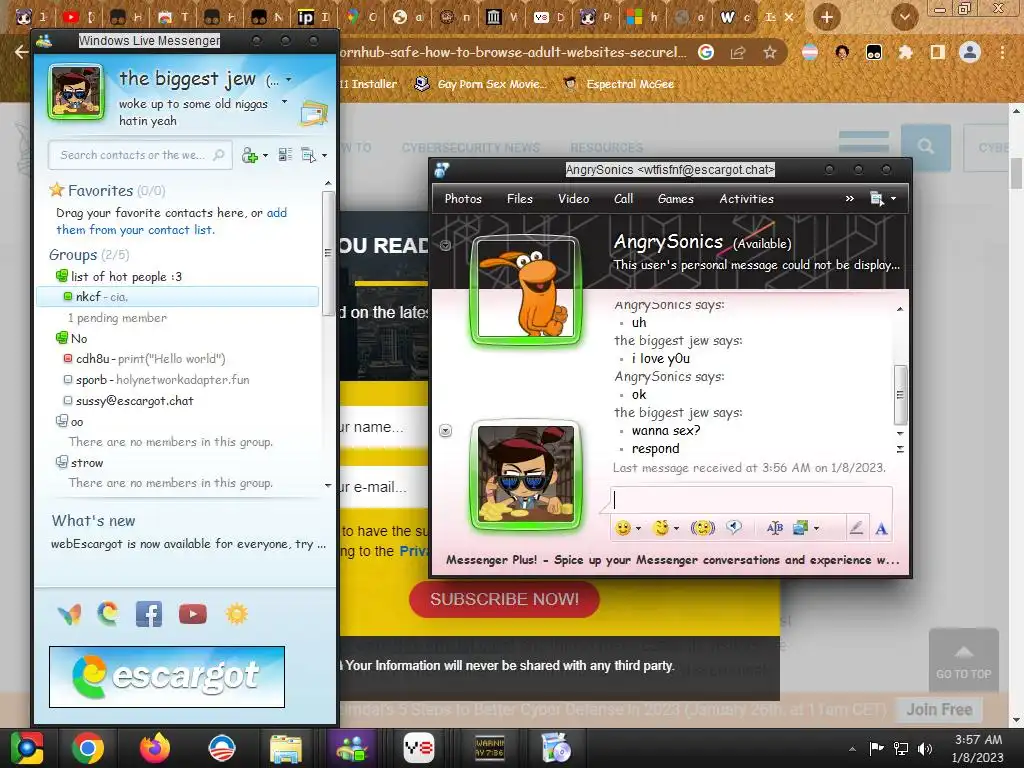Open Activities menu in chat window
1024x768 pixels.
[x=746, y=199]
